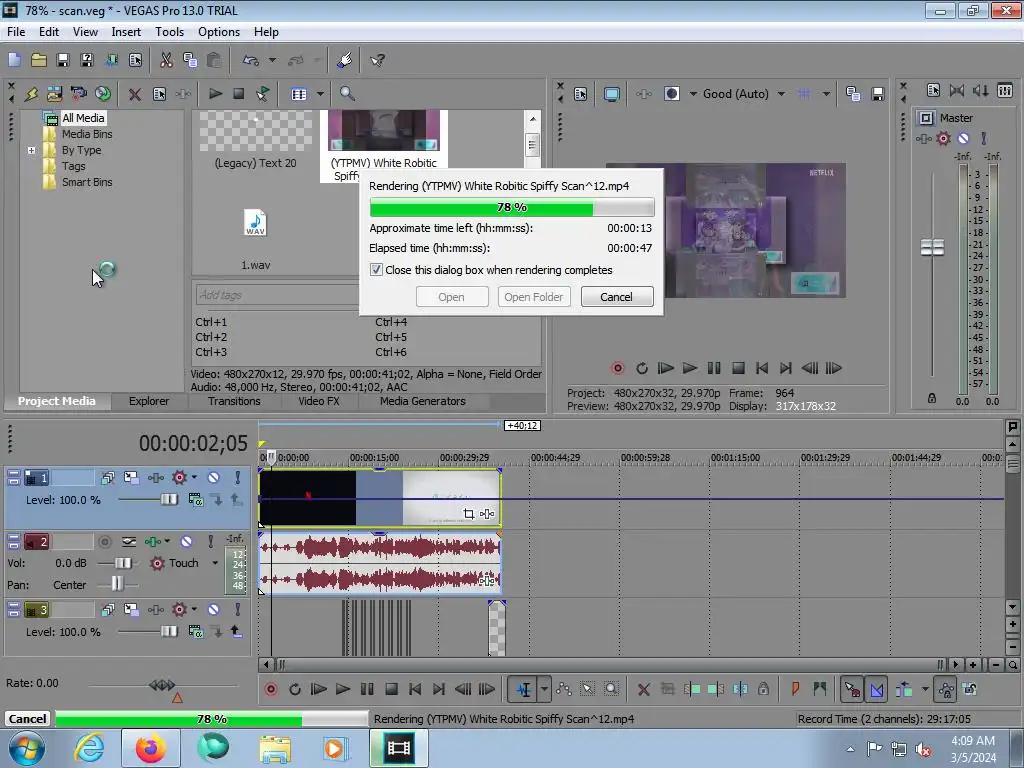Click the timeline transport Record button

pyautogui.click(x=271, y=689)
